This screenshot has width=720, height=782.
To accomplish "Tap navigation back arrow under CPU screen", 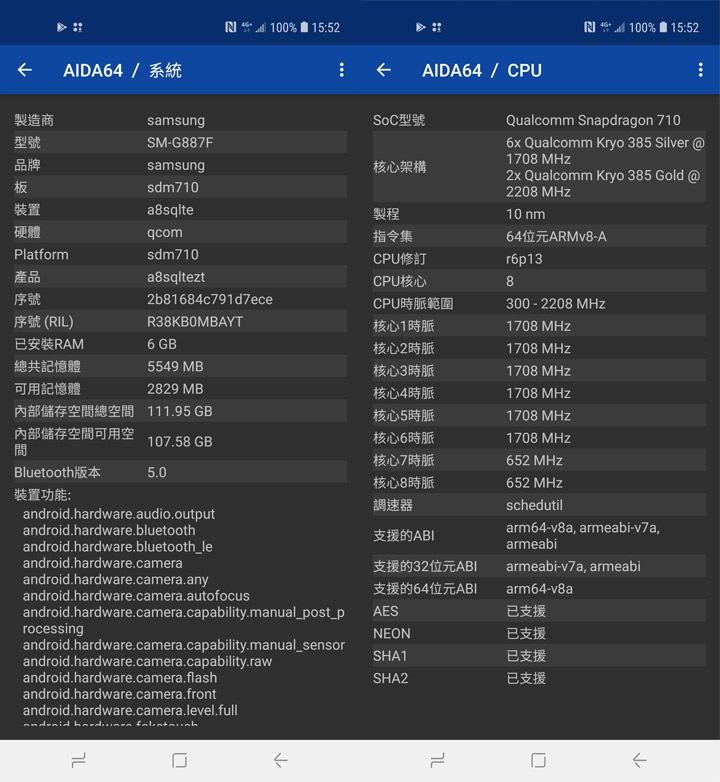I will pos(640,760).
